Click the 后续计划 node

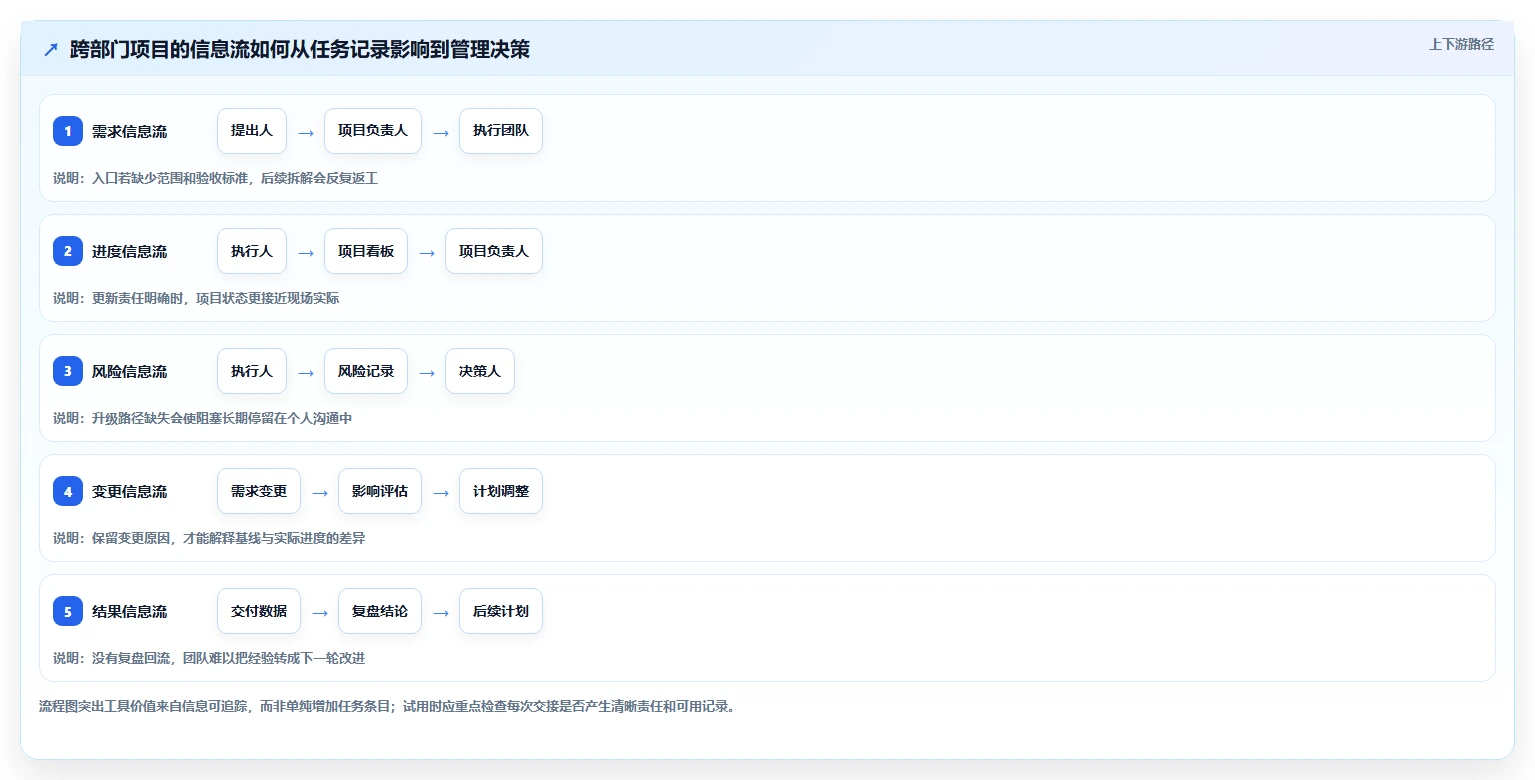pyautogui.click(x=501, y=611)
